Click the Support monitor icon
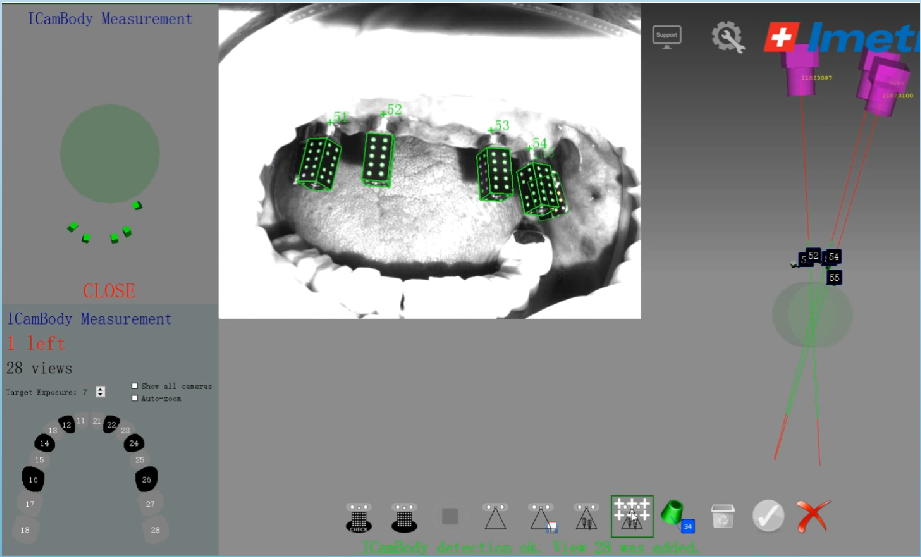 pyautogui.click(x=666, y=36)
